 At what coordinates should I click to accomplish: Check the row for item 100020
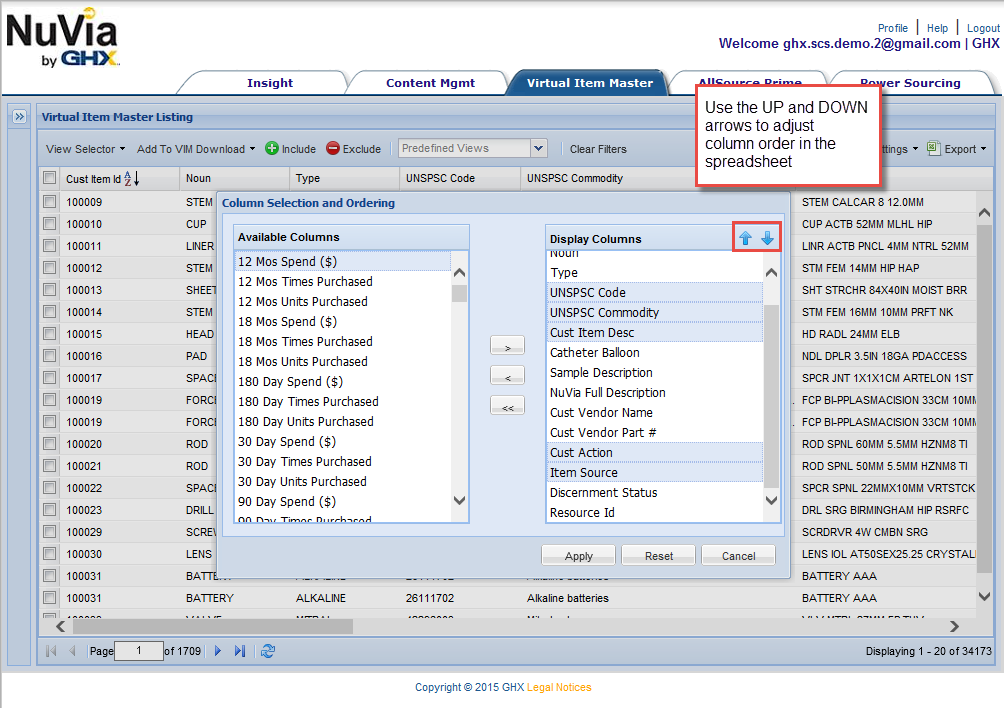click(49, 444)
